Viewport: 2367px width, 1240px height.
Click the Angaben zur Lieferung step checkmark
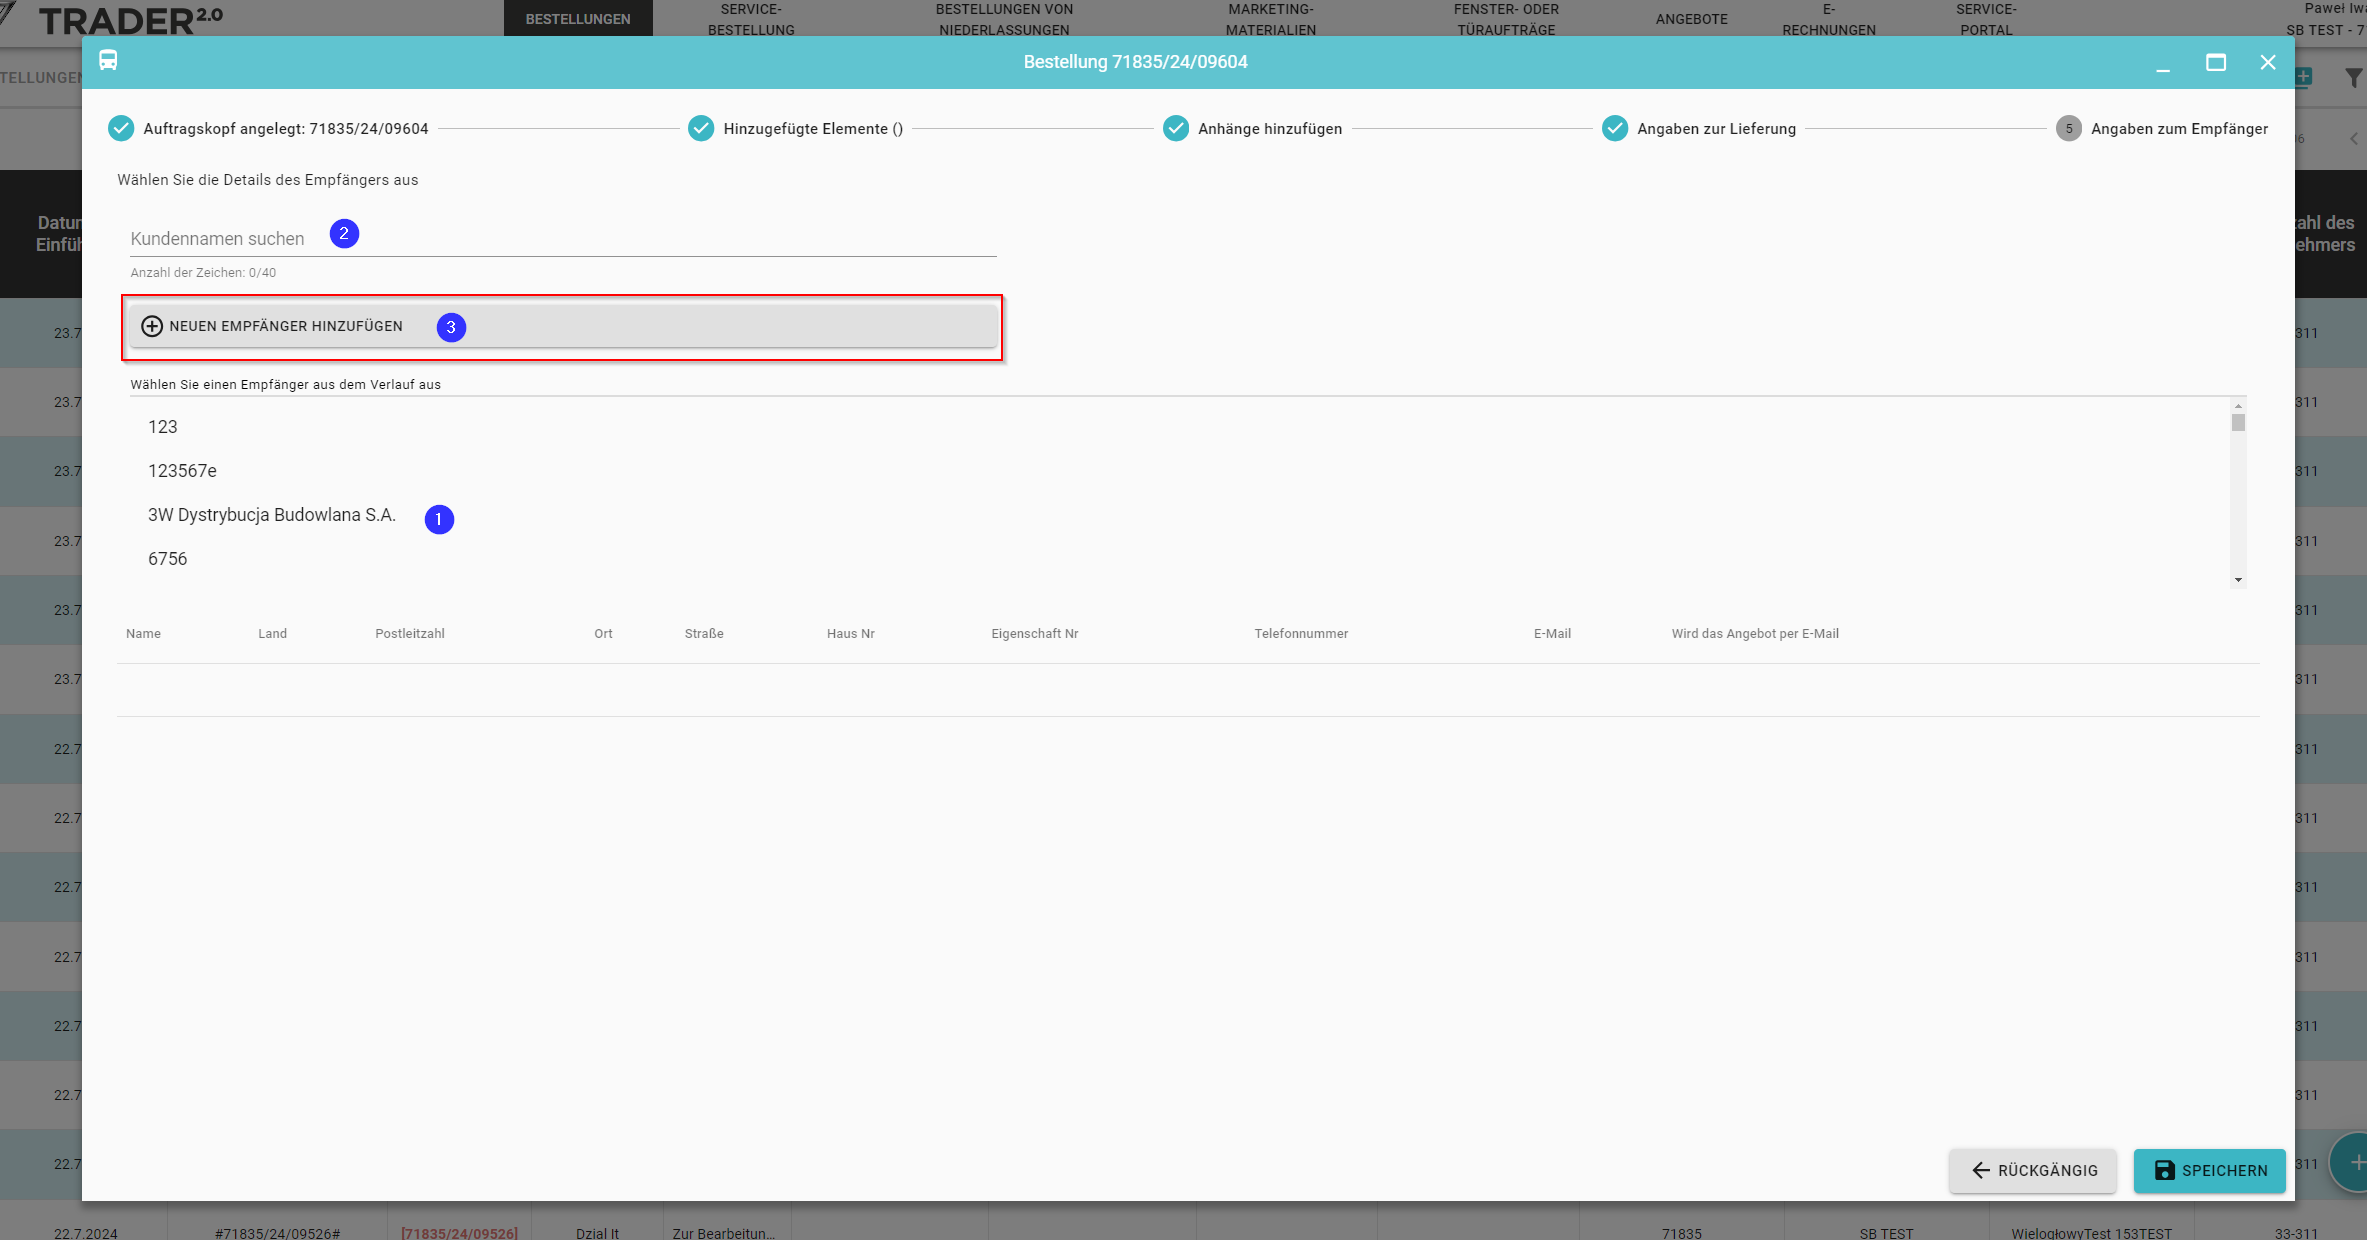coord(1614,129)
